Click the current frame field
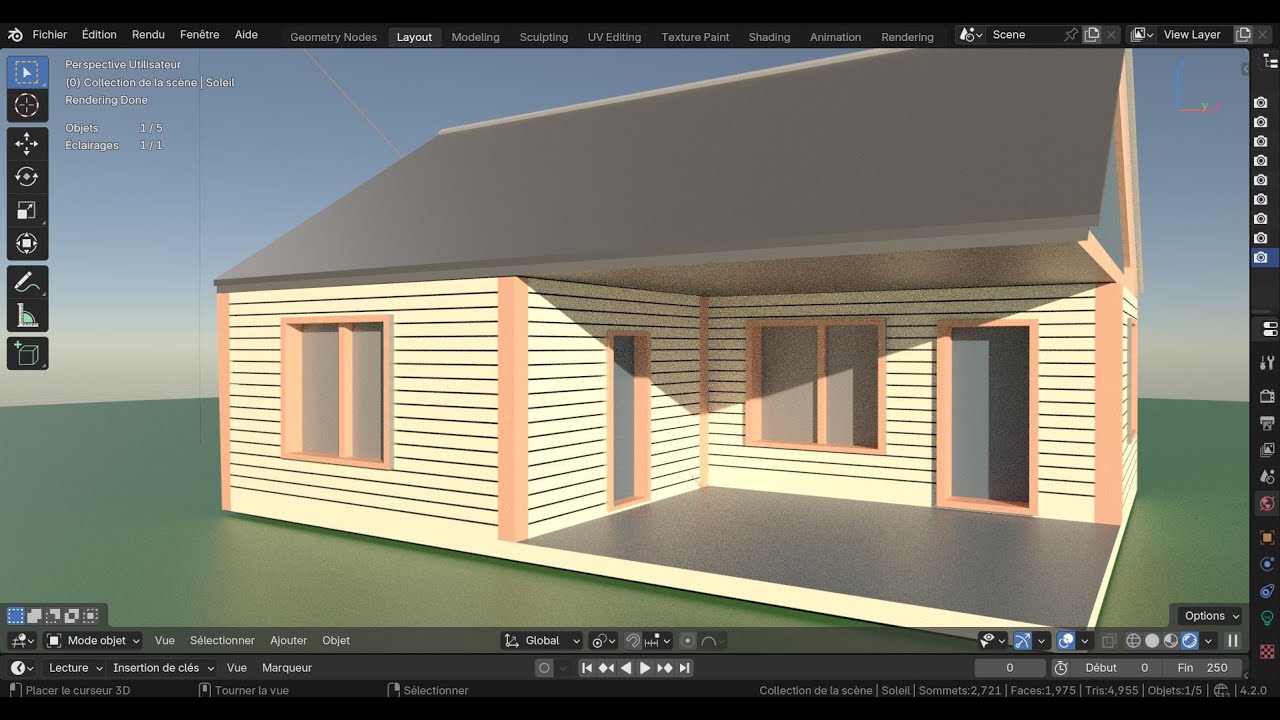The width and height of the screenshot is (1280, 720). (1010, 668)
